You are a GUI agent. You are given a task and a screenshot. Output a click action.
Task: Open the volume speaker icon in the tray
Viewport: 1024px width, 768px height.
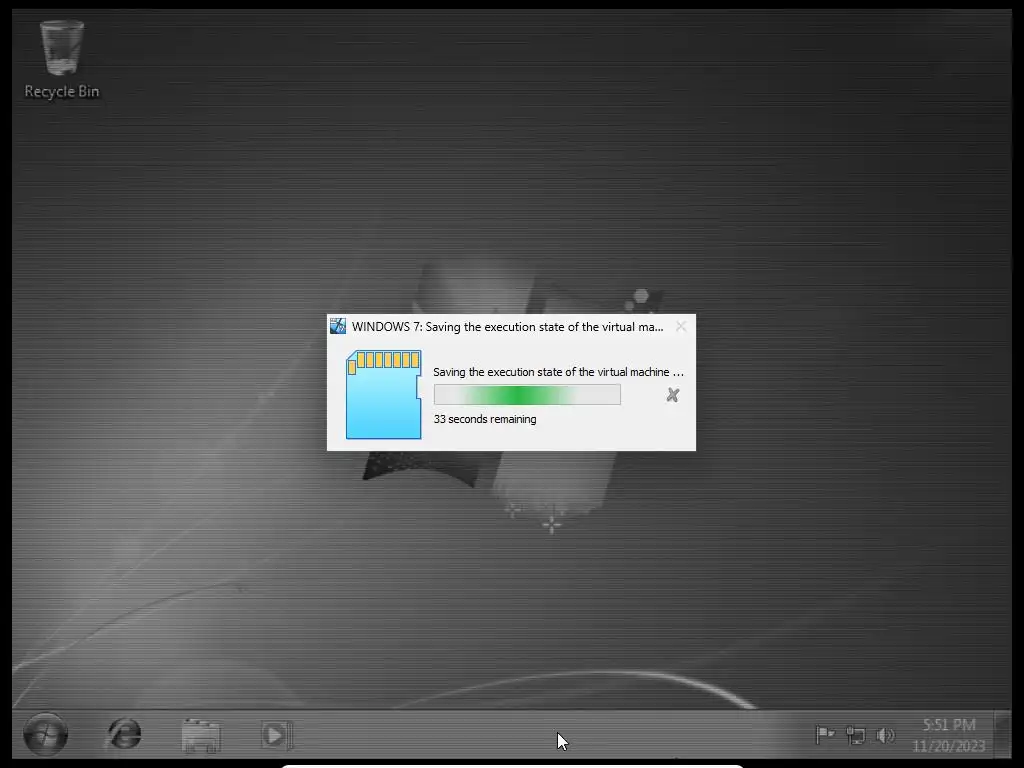click(885, 735)
